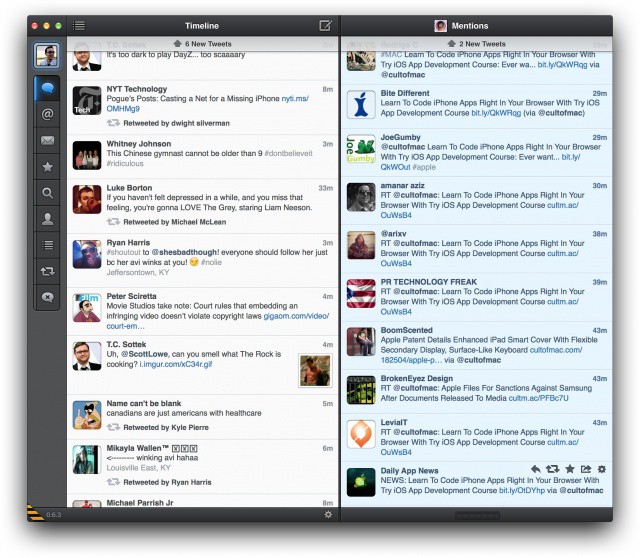Open the compose new tweet icon
640x558 pixels.
click(x=325, y=25)
